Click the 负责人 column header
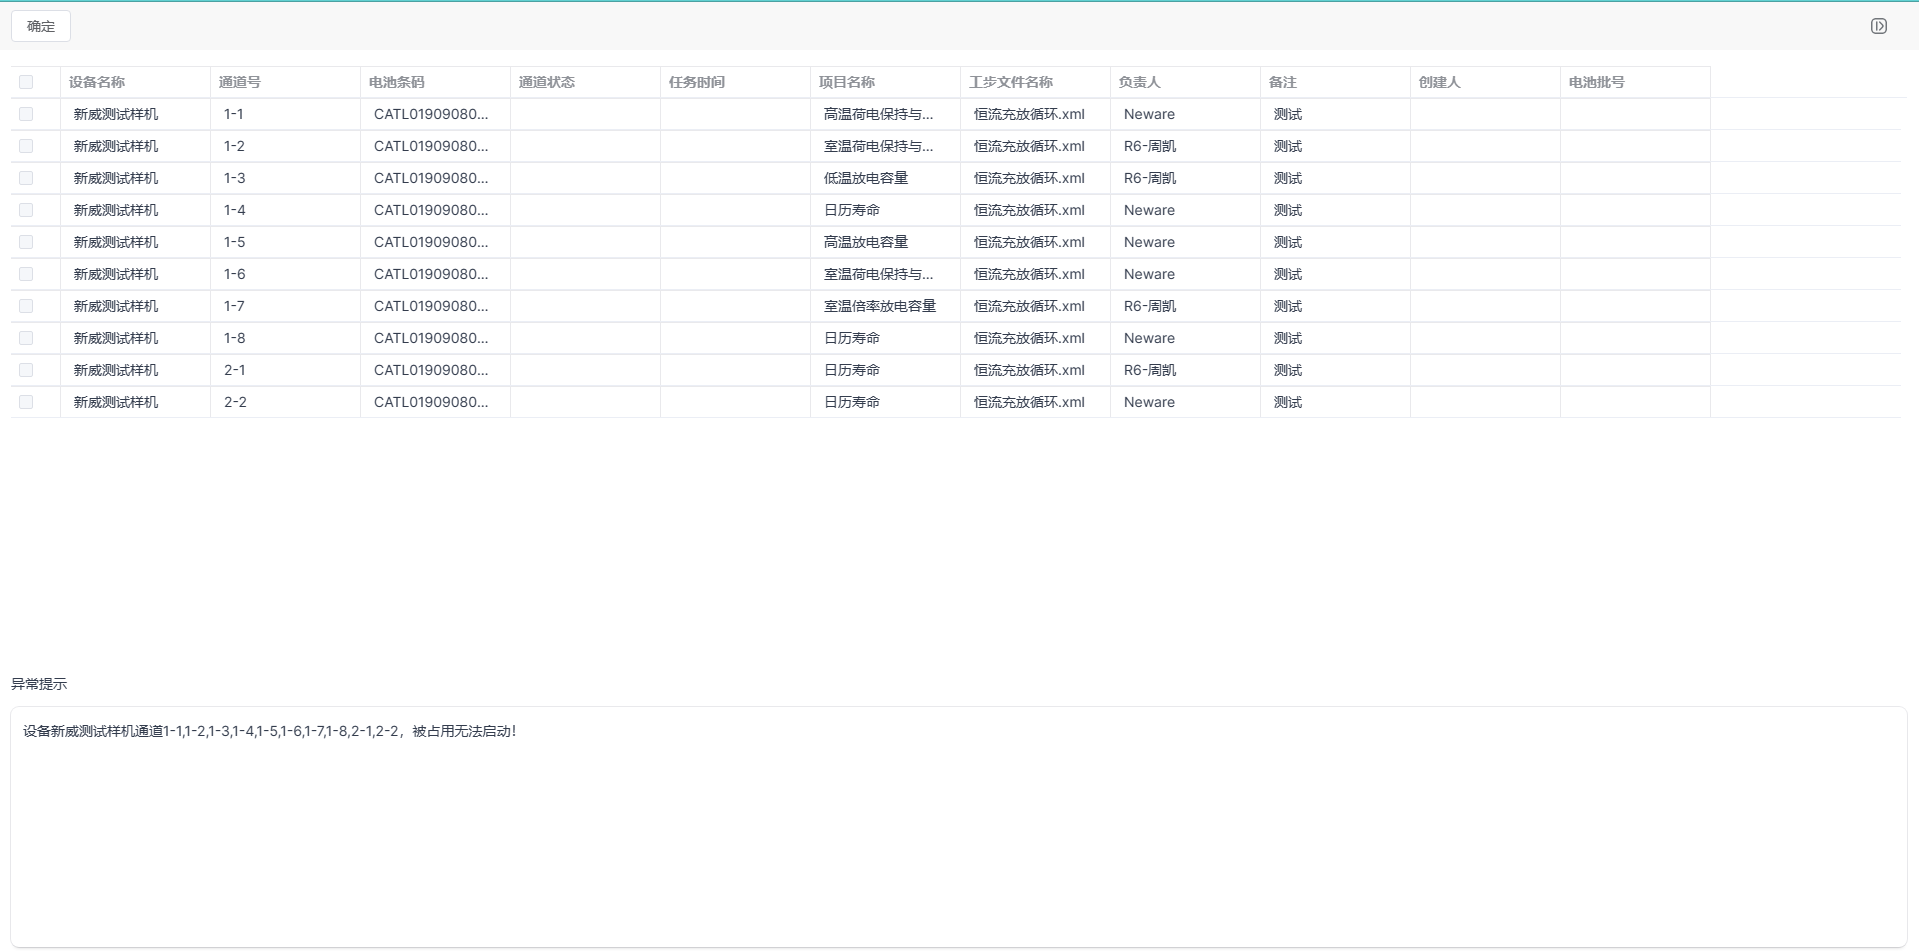This screenshot has width=1919, height=951. [x=1186, y=82]
